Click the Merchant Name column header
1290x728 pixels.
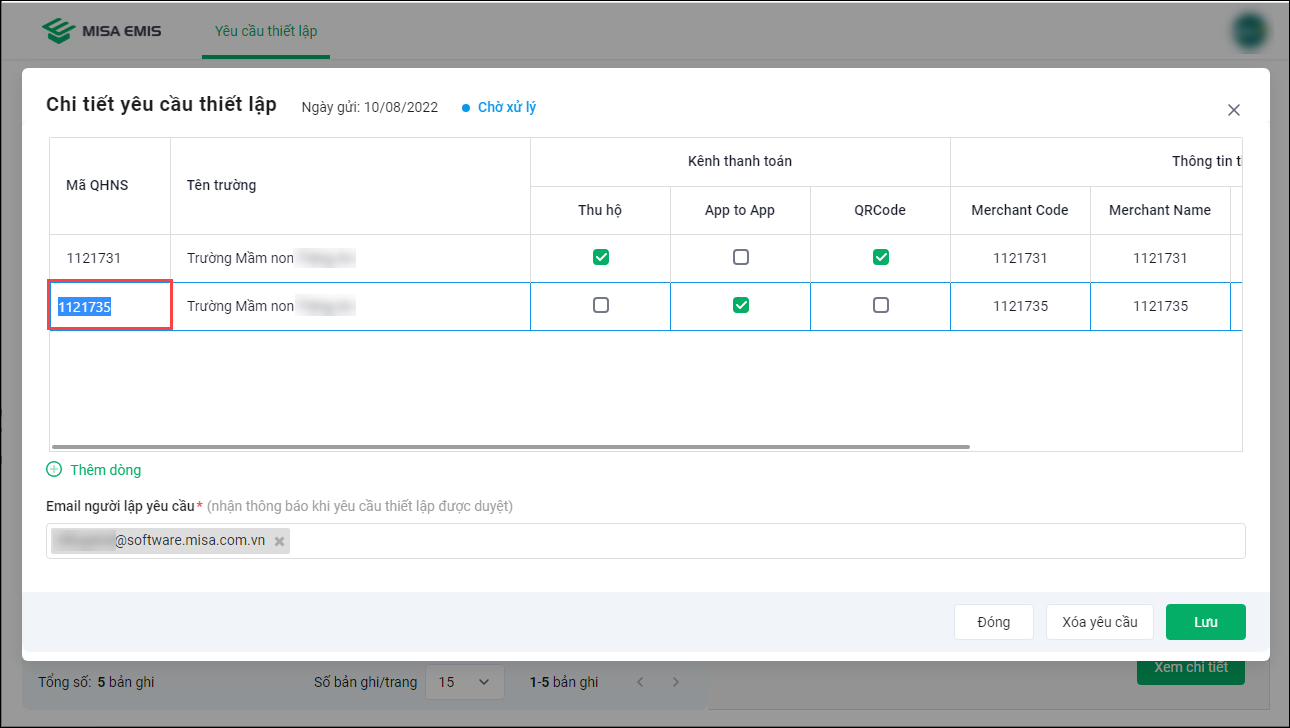pos(1160,210)
